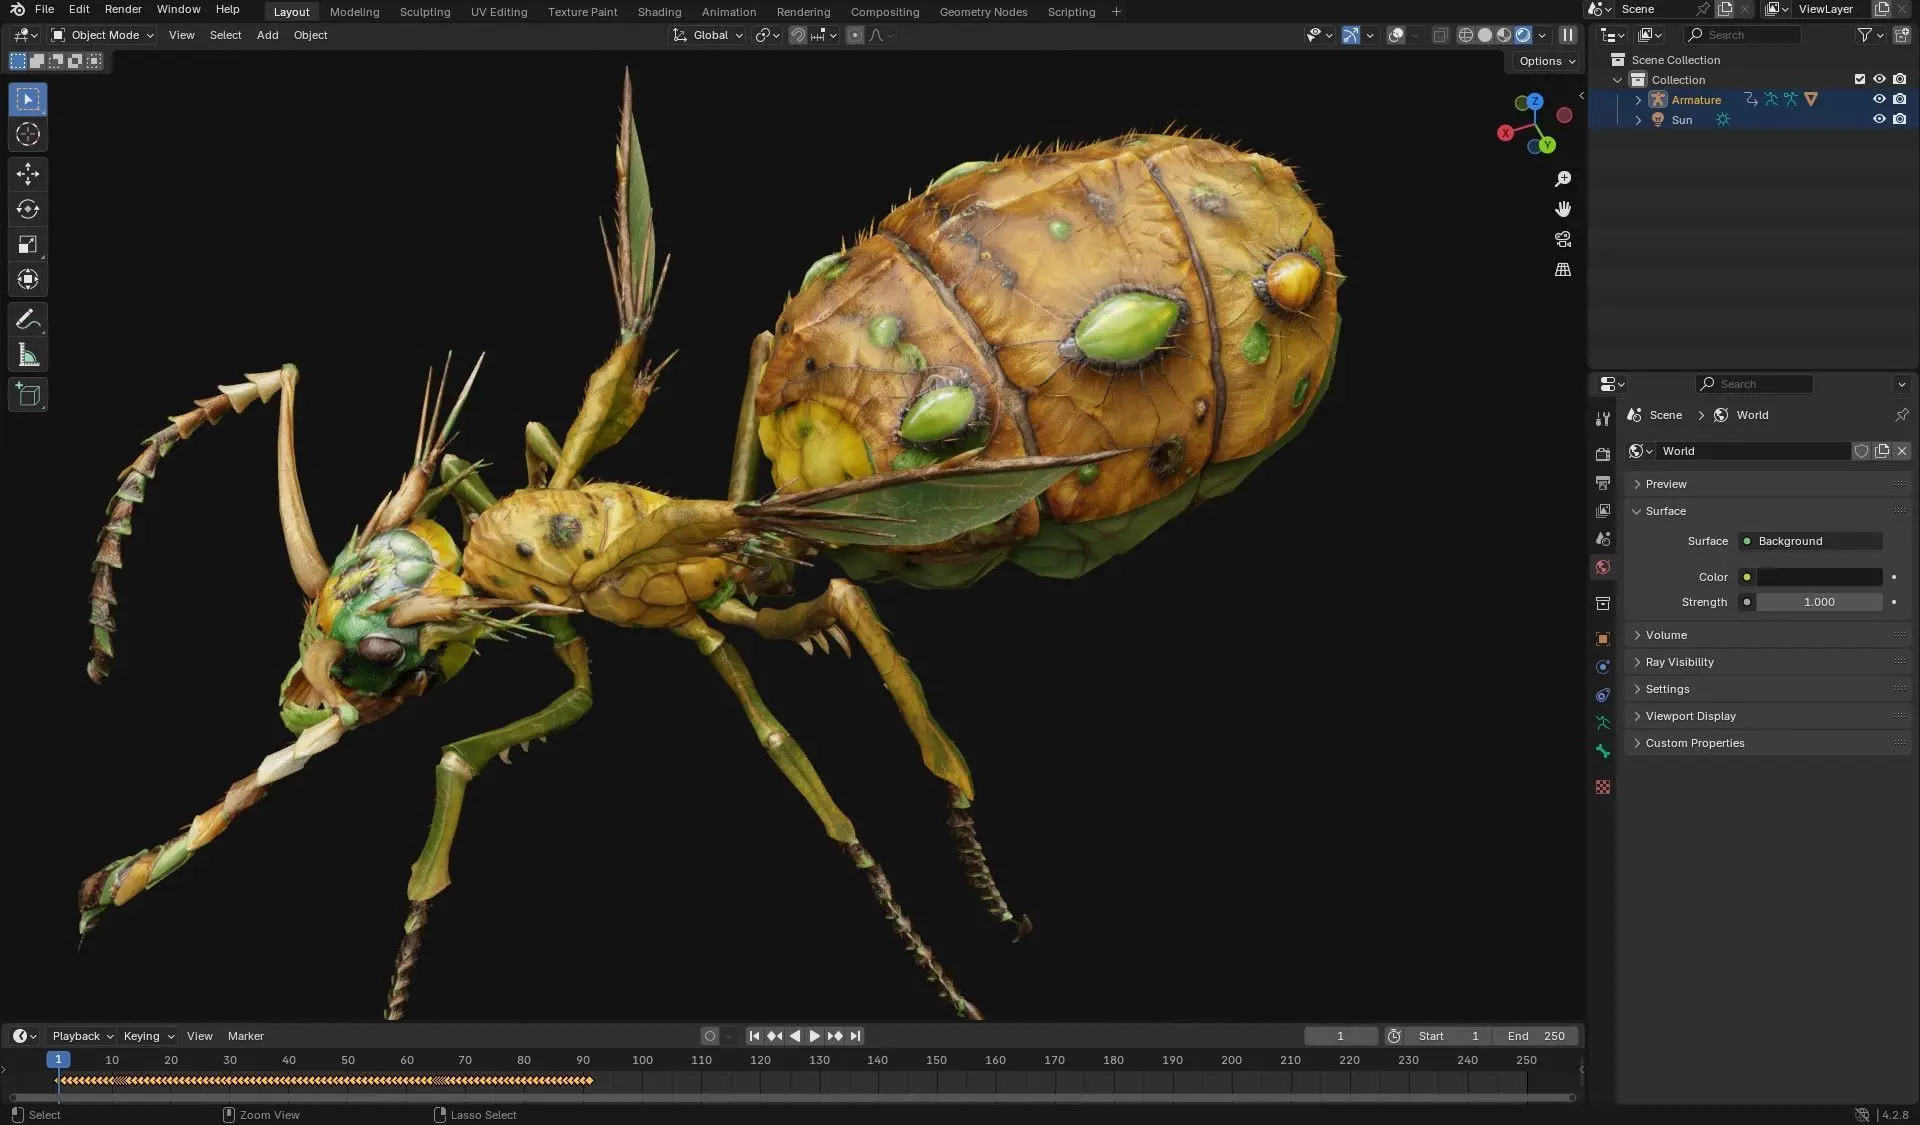Select the Rotate tool
The width and height of the screenshot is (1920, 1125).
[28, 209]
